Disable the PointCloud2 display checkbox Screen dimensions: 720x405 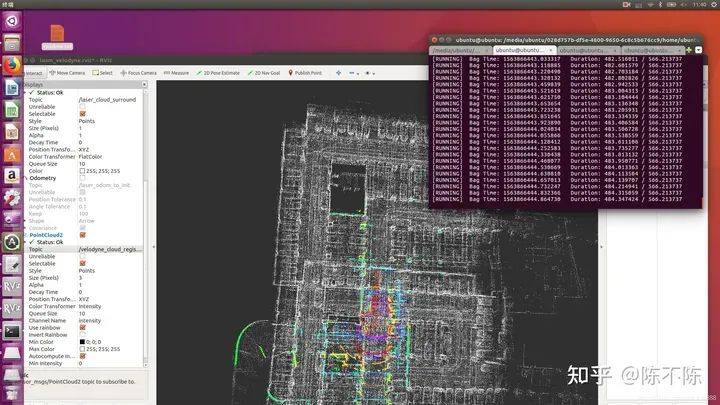pyautogui.click(x=83, y=235)
